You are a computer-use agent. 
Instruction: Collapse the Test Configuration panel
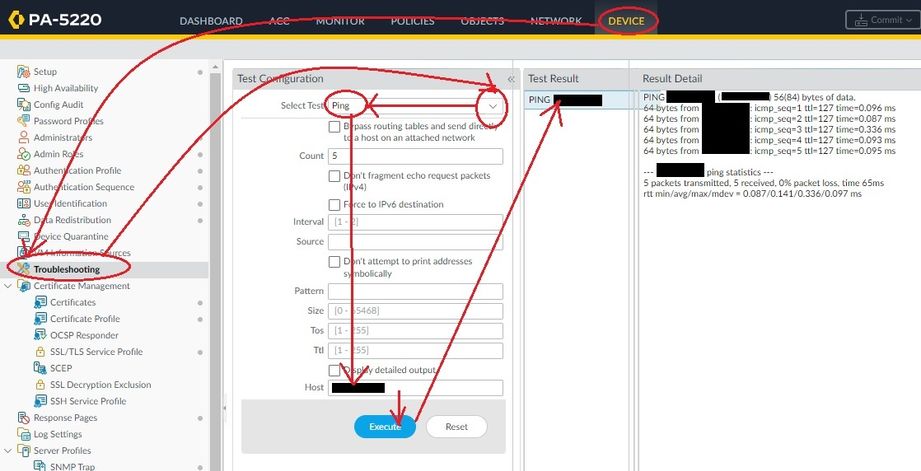[510, 79]
